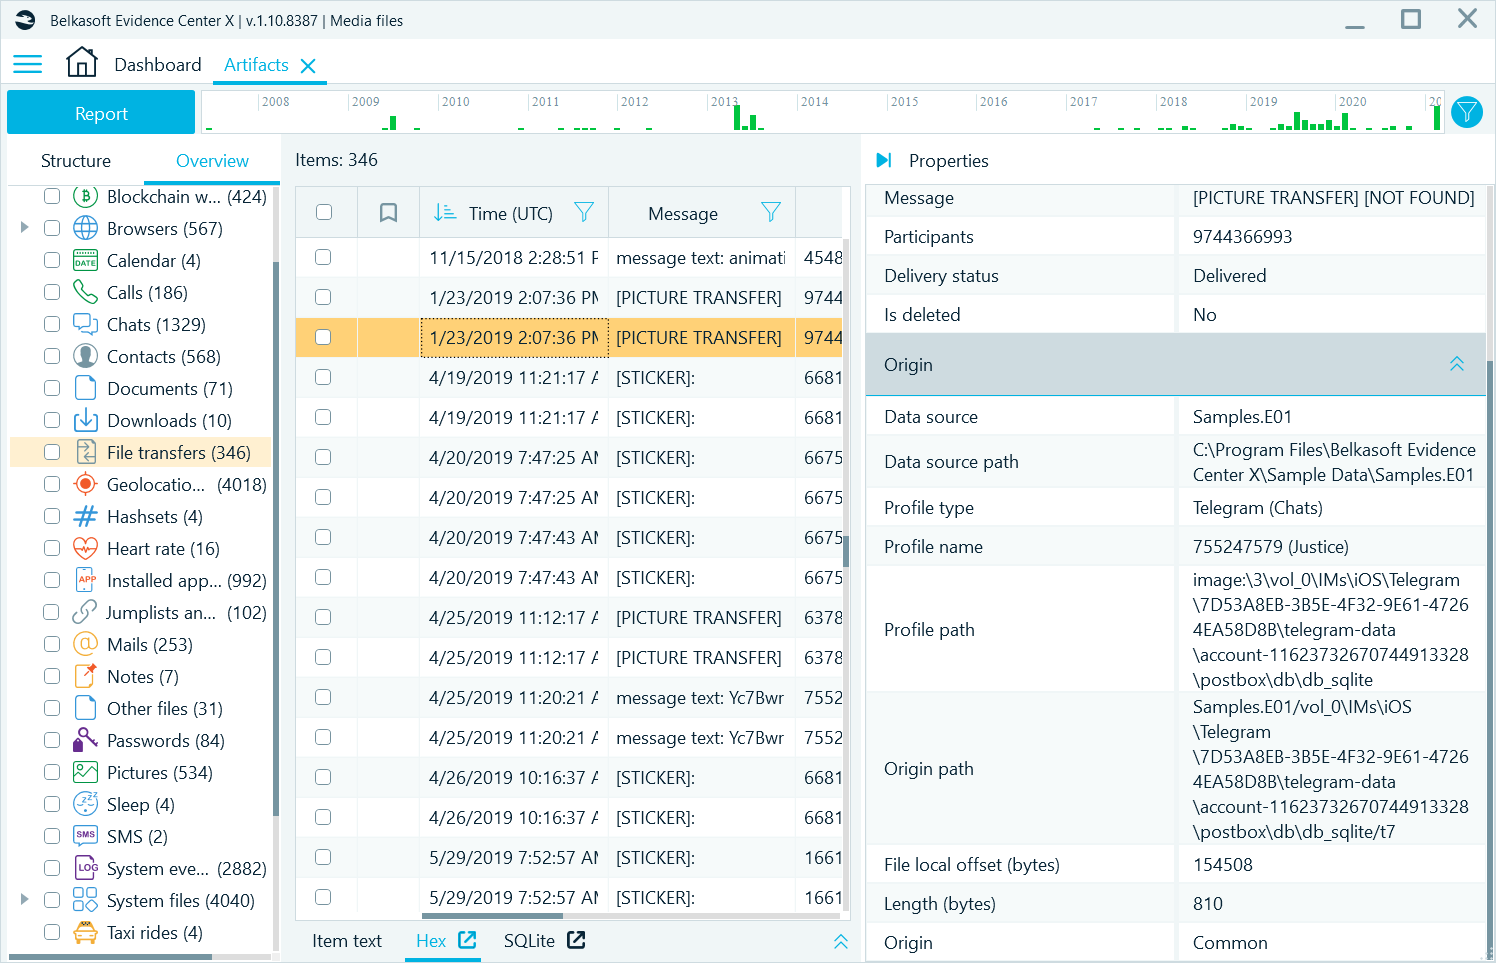1496x963 pixels.
Task: Go to the Dashboard home icon
Action: point(82,62)
